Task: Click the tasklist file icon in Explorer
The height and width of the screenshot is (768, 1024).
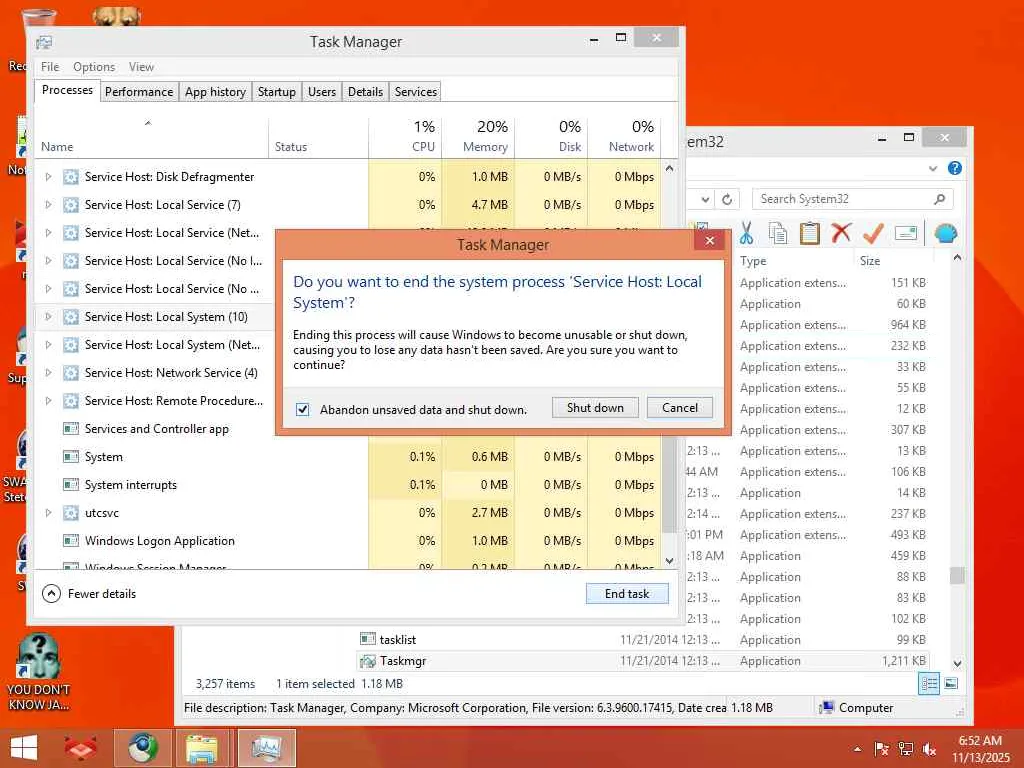Action: (x=368, y=639)
